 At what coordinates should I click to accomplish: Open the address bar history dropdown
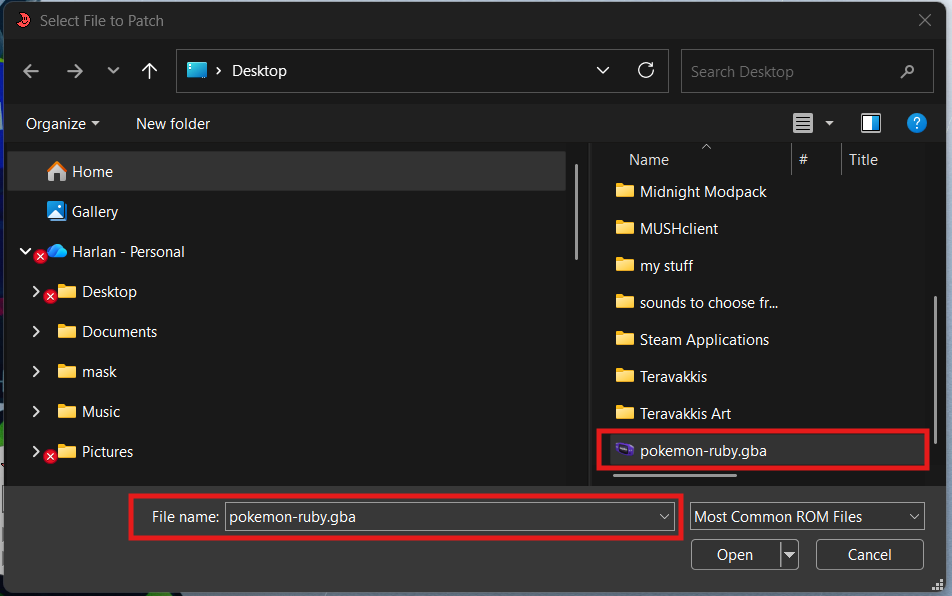click(602, 70)
